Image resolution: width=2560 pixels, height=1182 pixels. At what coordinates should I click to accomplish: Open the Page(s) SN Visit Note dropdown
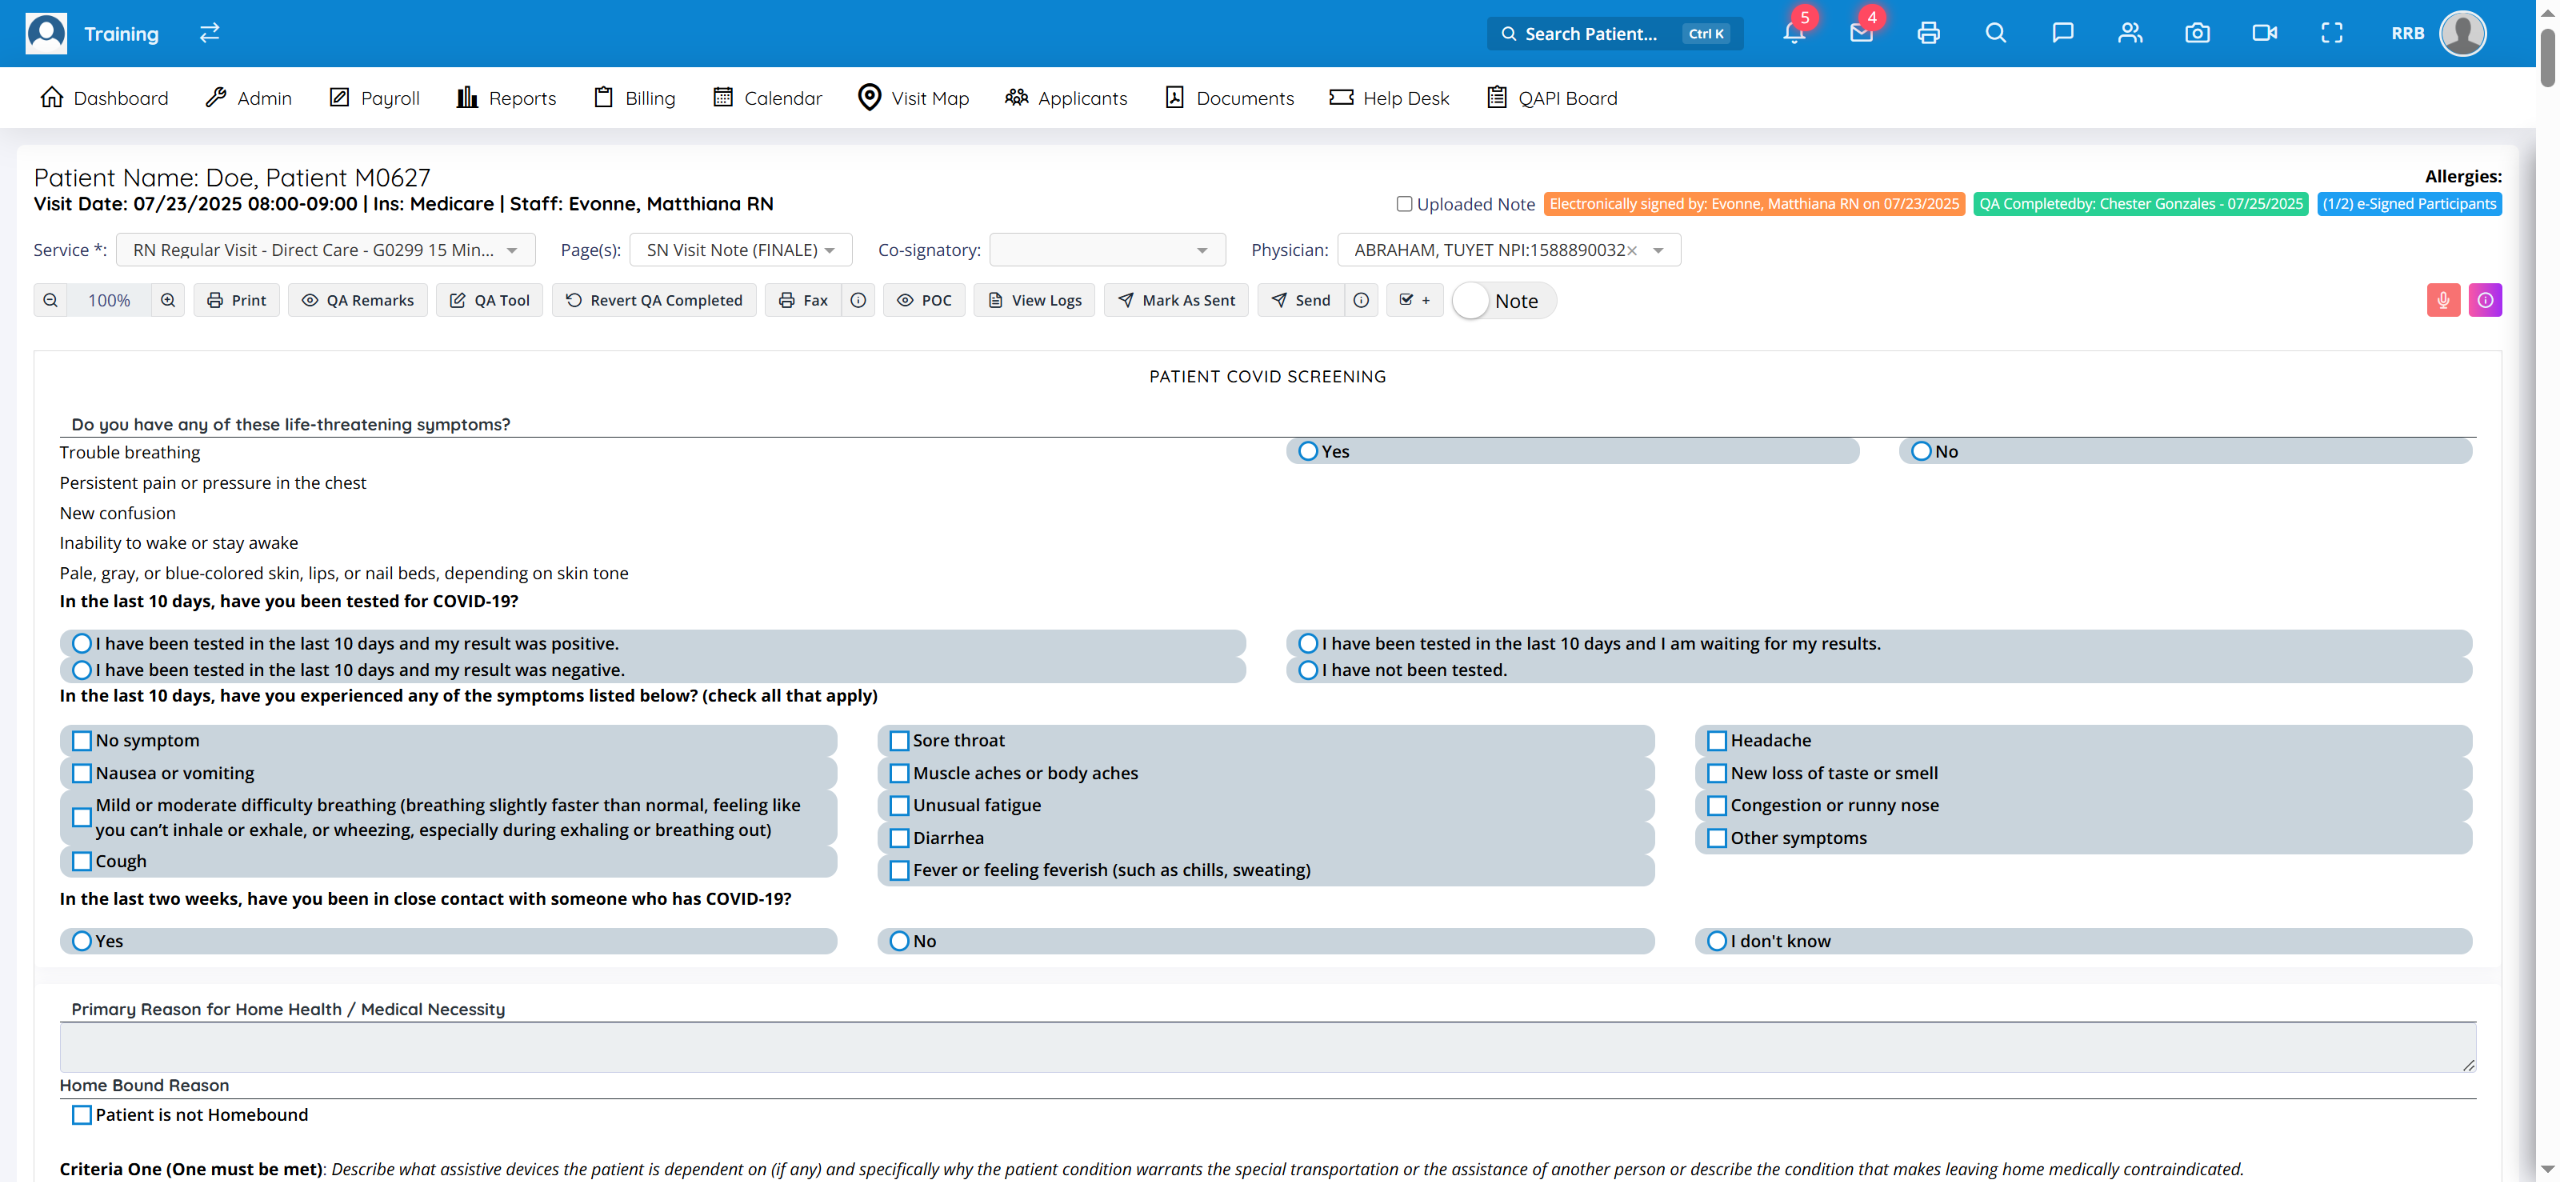tap(740, 250)
